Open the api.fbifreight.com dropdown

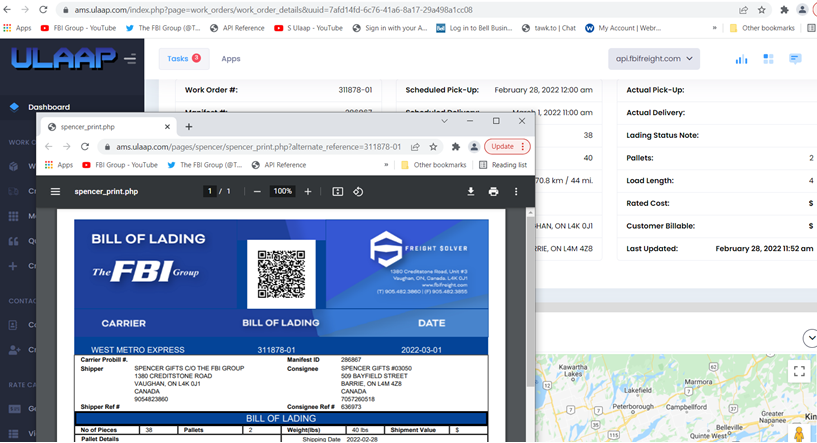654,60
